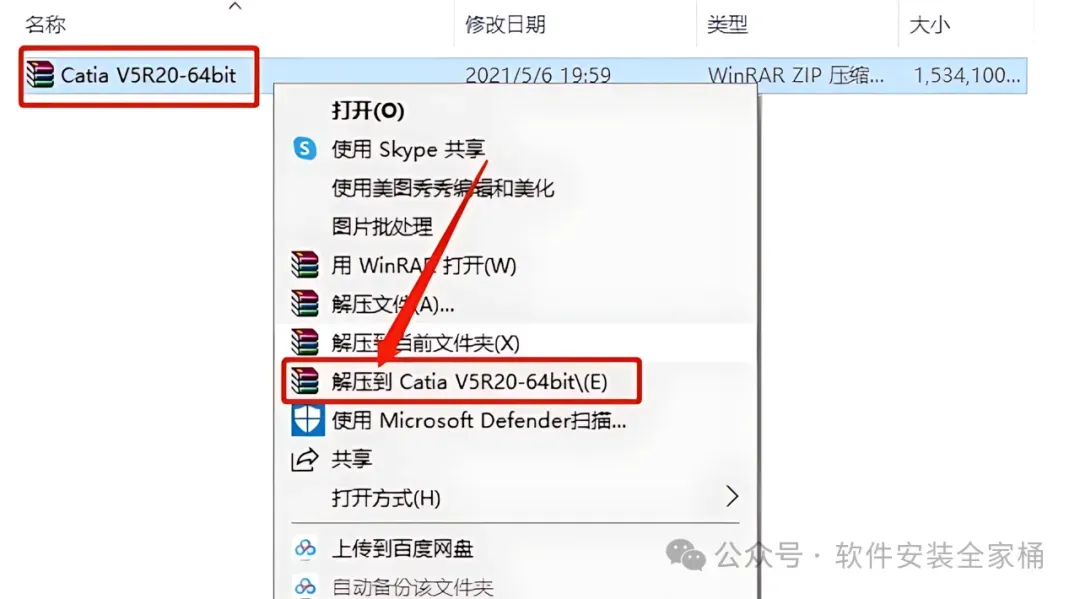
Task: Click WinRAR icon beside 解压到当前文件夹(X)
Action: pyautogui.click(x=304, y=342)
